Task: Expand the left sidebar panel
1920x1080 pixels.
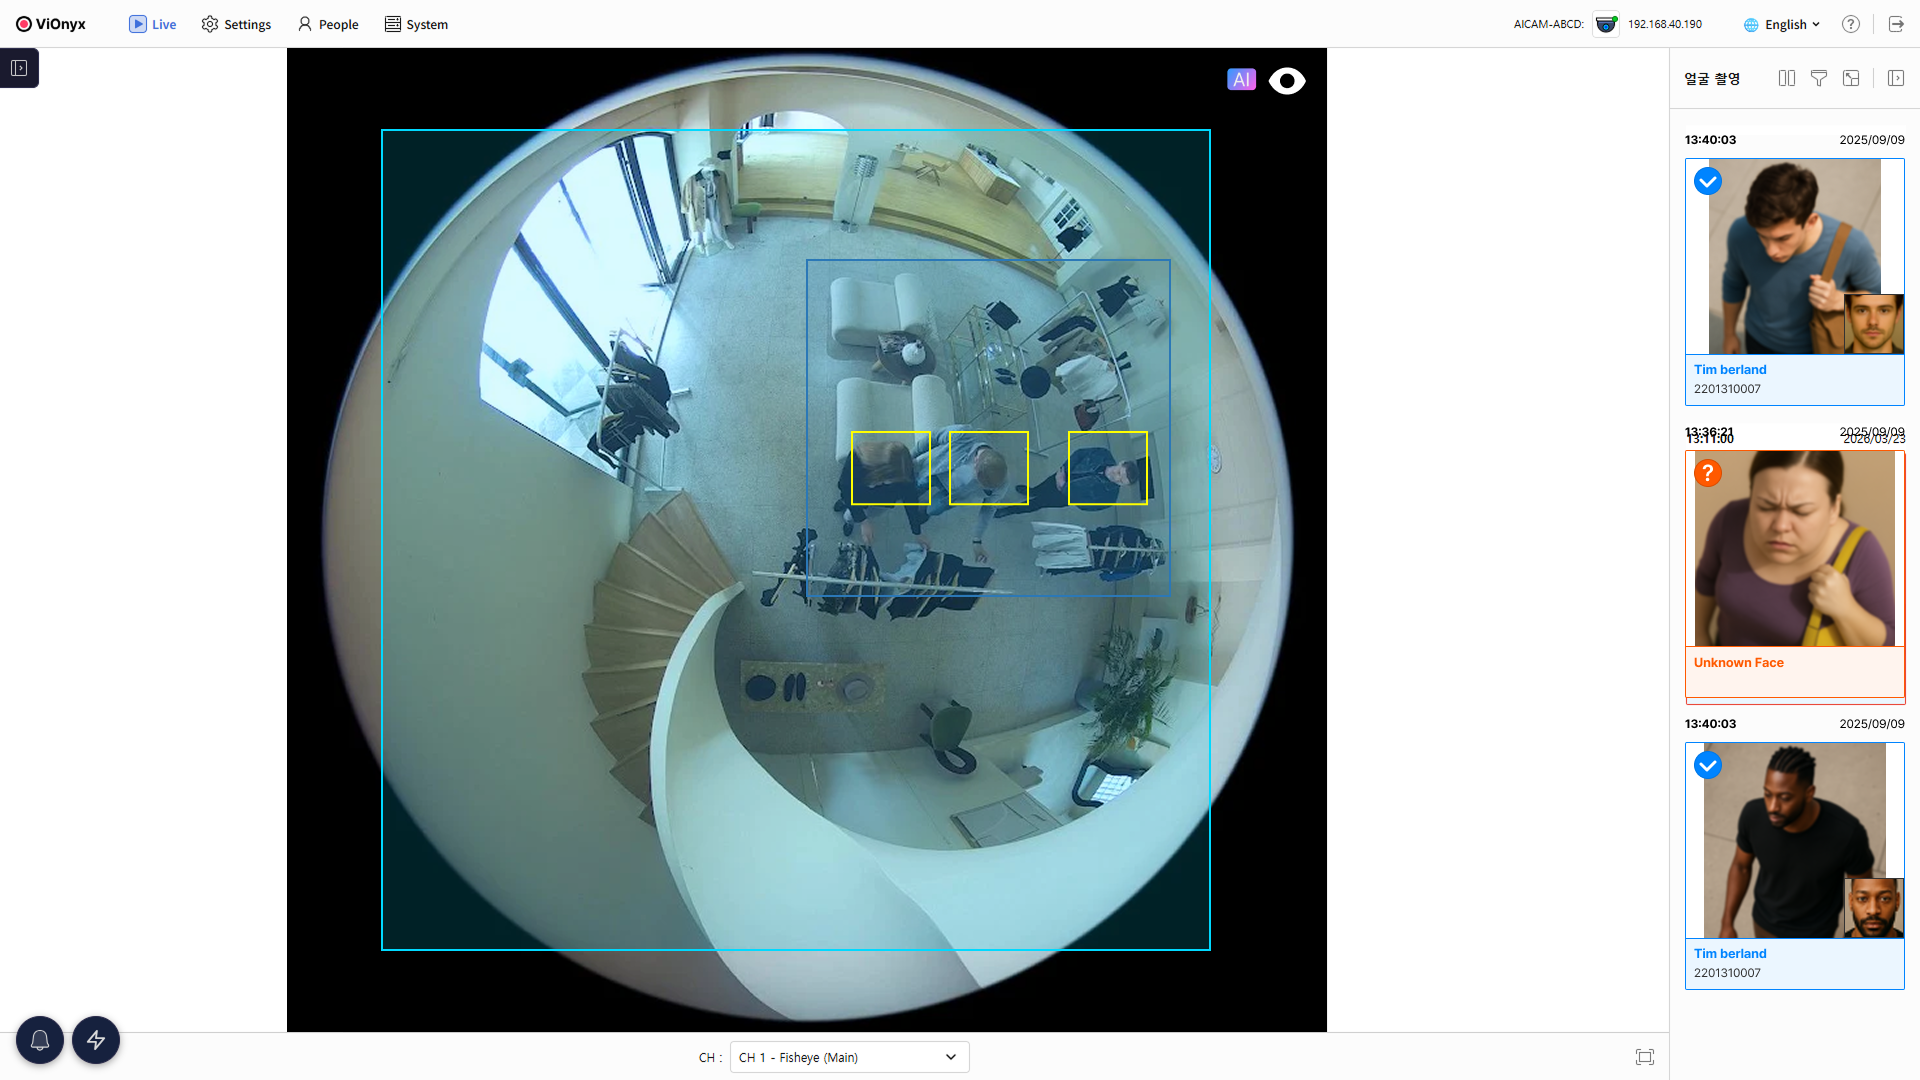Action: pyautogui.click(x=19, y=68)
